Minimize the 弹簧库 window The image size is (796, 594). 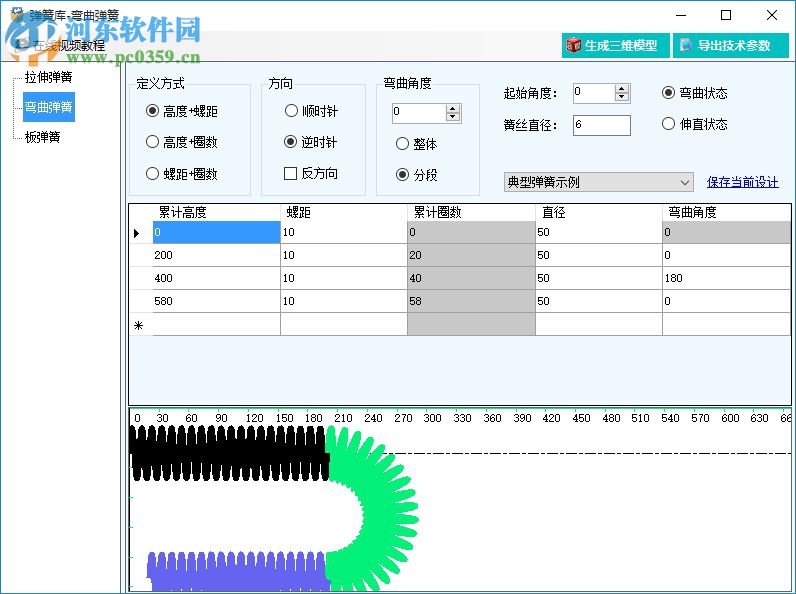[x=681, y=15]
